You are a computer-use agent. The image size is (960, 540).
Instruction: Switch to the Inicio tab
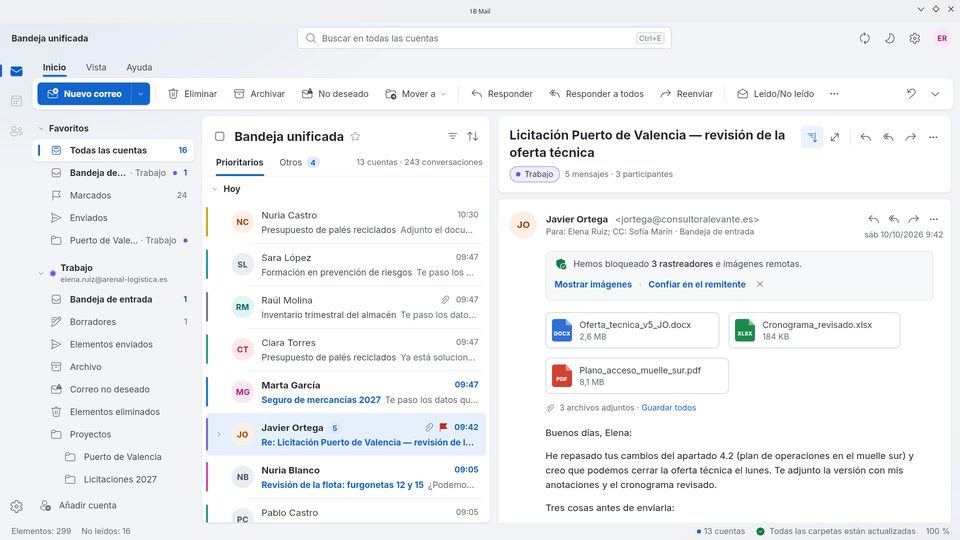(54, 67)
